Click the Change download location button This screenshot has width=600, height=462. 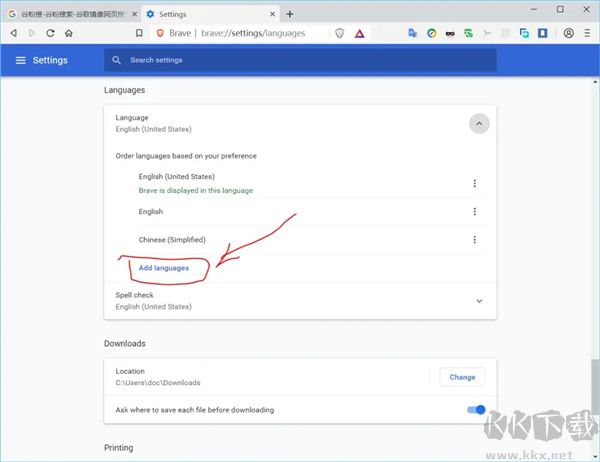click(462, 377)
